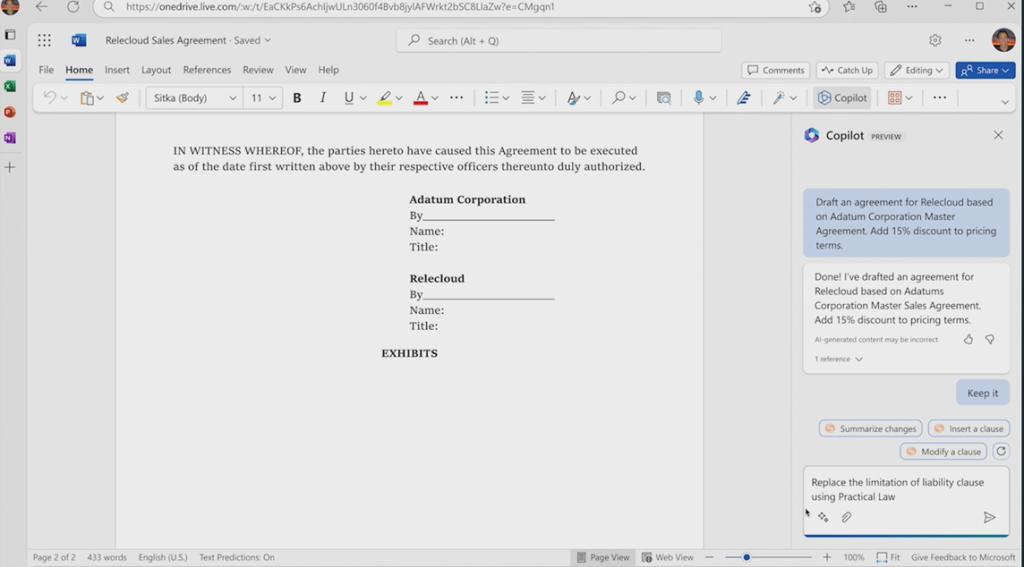Click the Summarize changes suggestion
1024x567 pixels.
pyautogui.click(x=869, y=428)
